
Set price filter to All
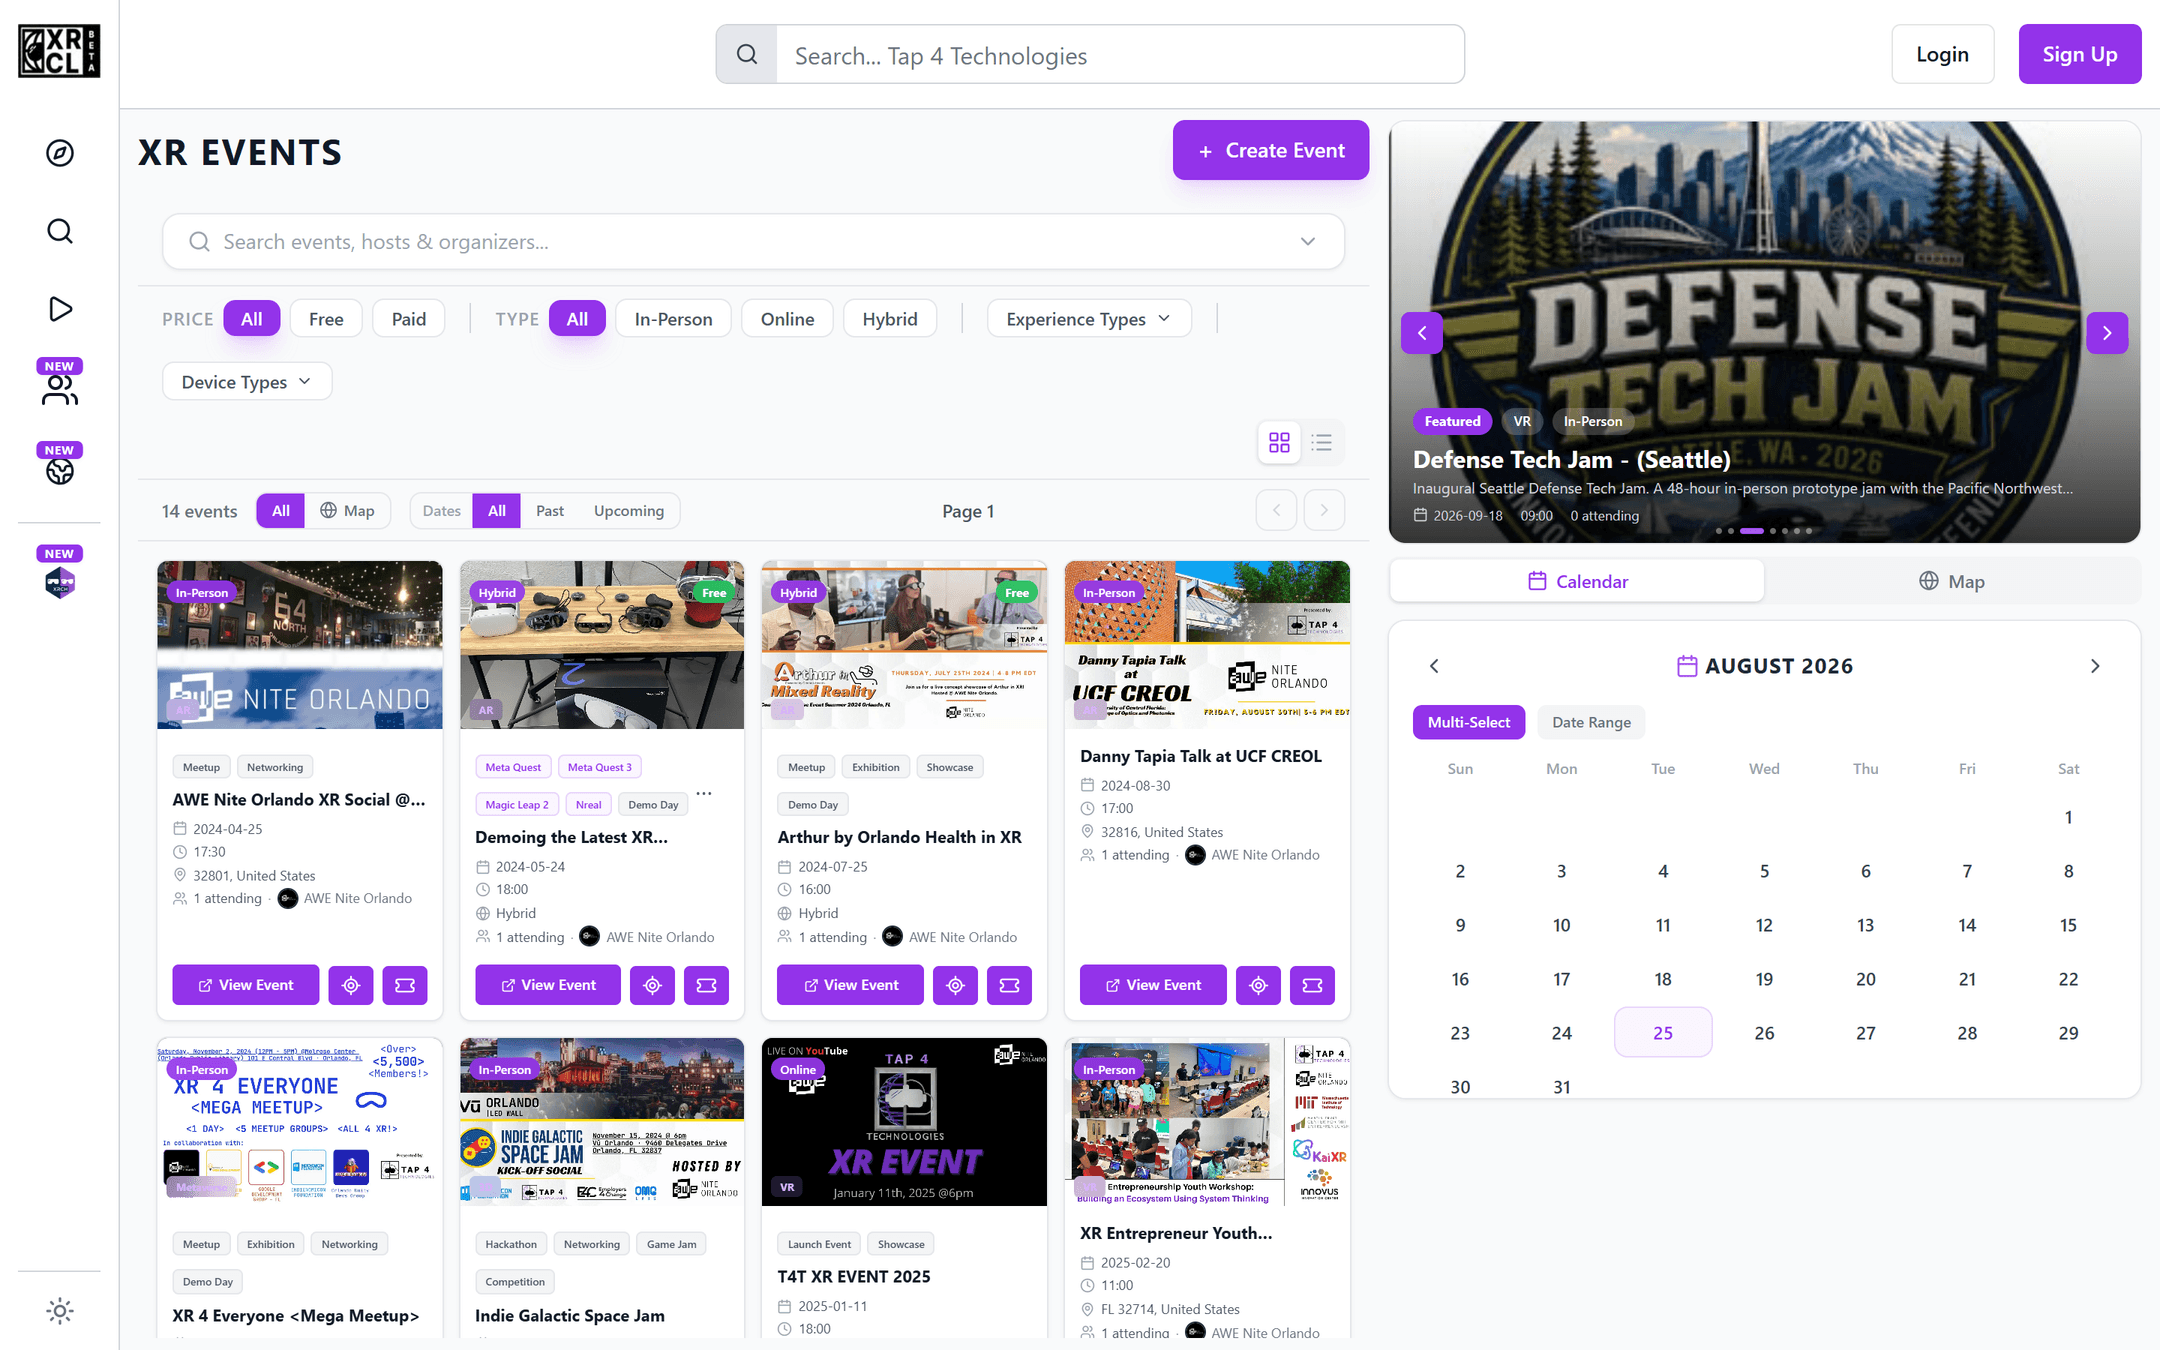click(x=251, y=319)
